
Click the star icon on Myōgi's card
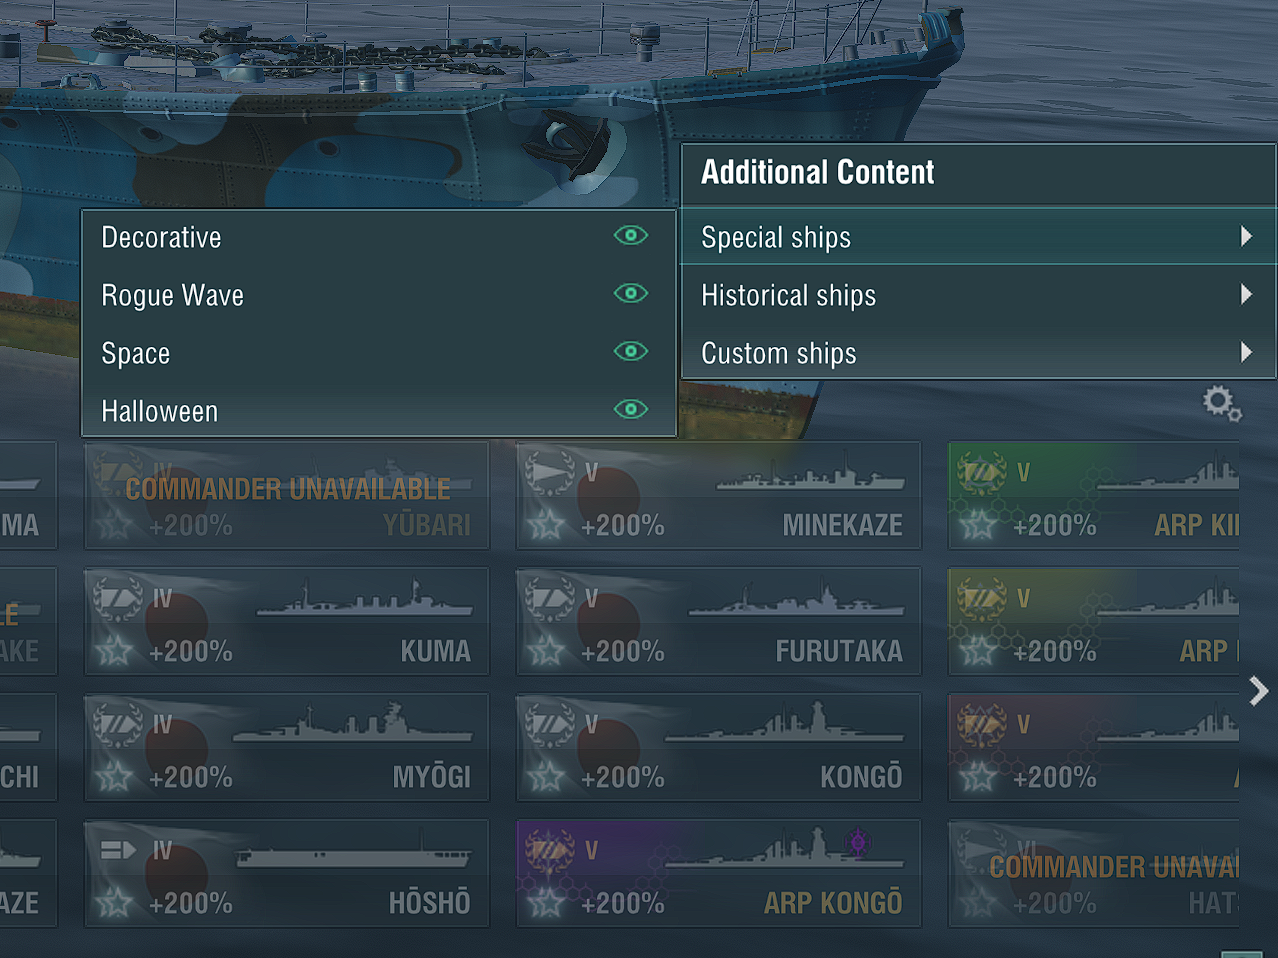click(x=116, y=775)
